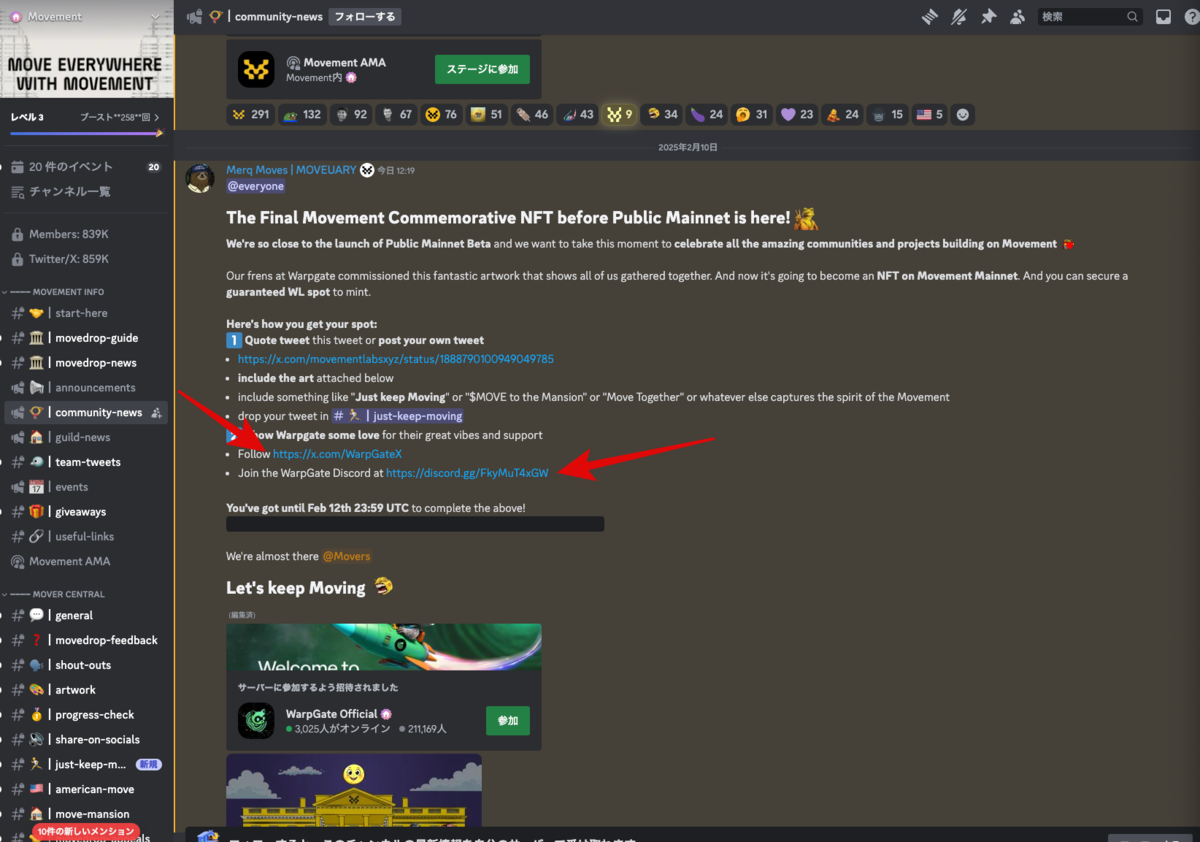The height and width of the screenshot is (842, 1200).
Task: Toggle the notification mute bell icon
Action: tap(959, 16)
